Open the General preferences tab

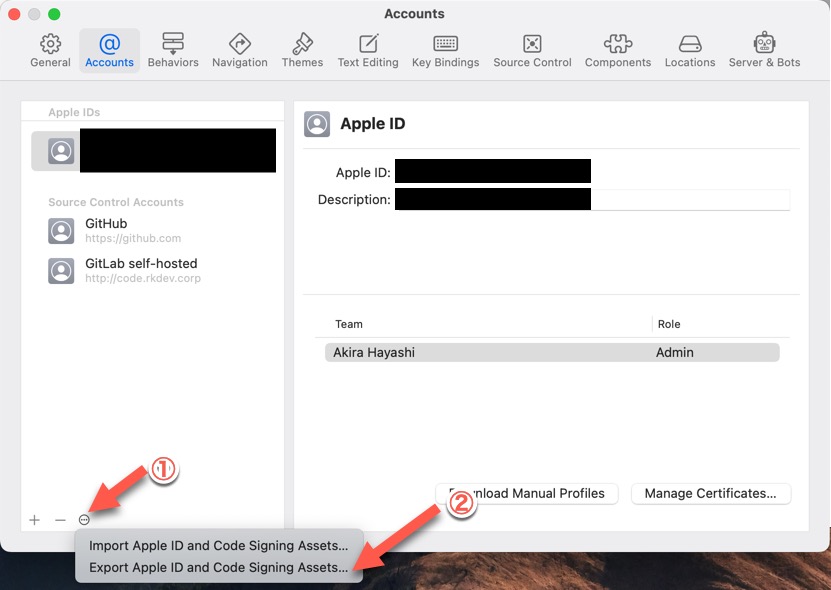click(50, 51)
